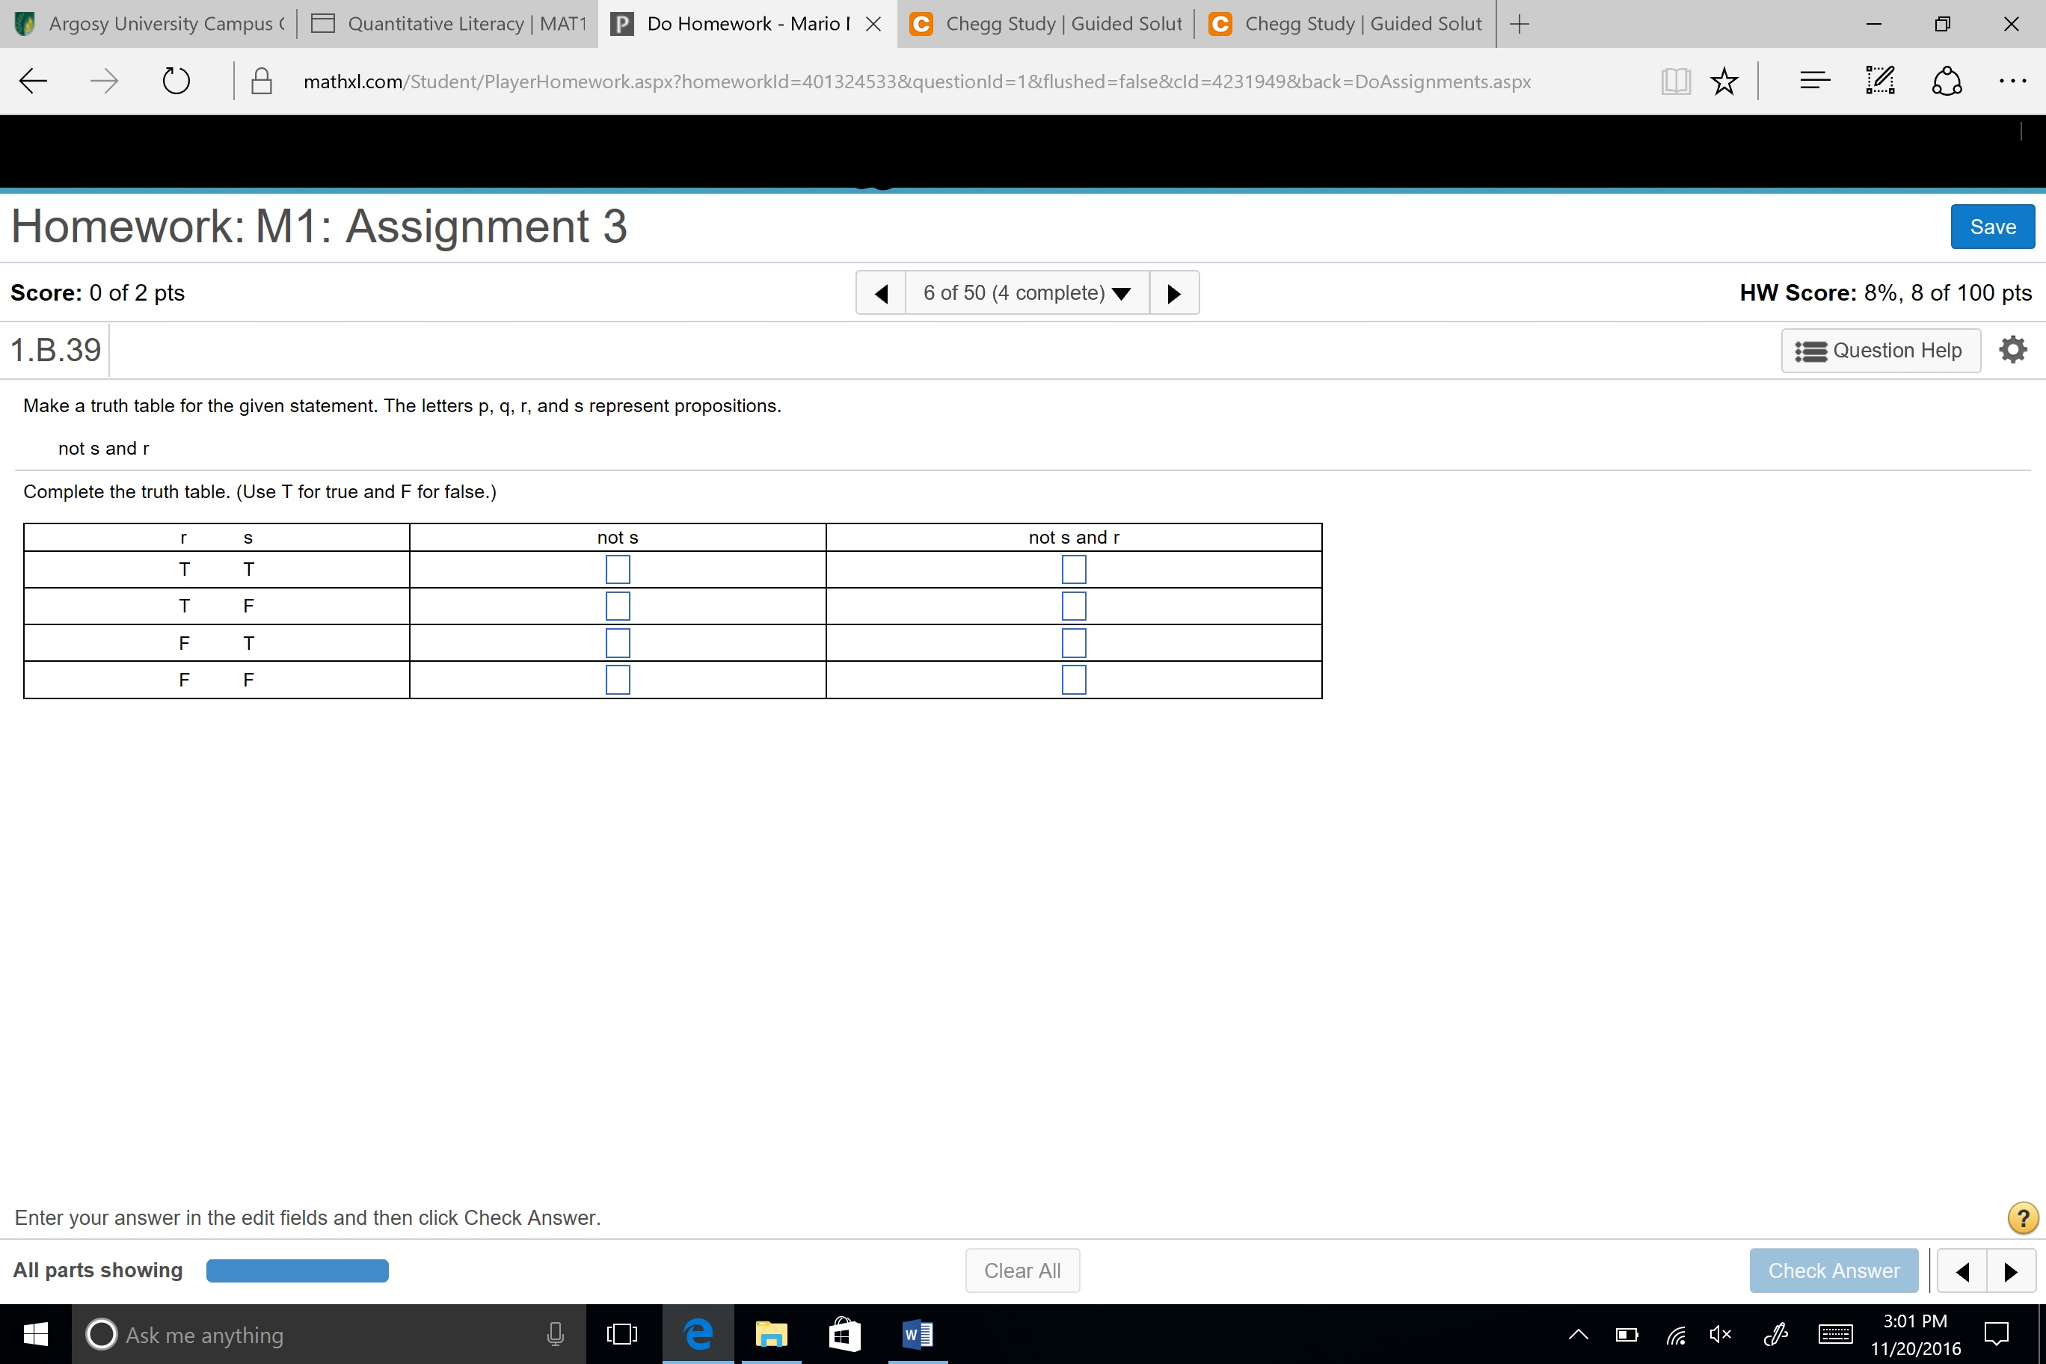This screenshot has width=2046, height=1364.
Task: Open the Action Center notification icon
Action: 1995,1333
